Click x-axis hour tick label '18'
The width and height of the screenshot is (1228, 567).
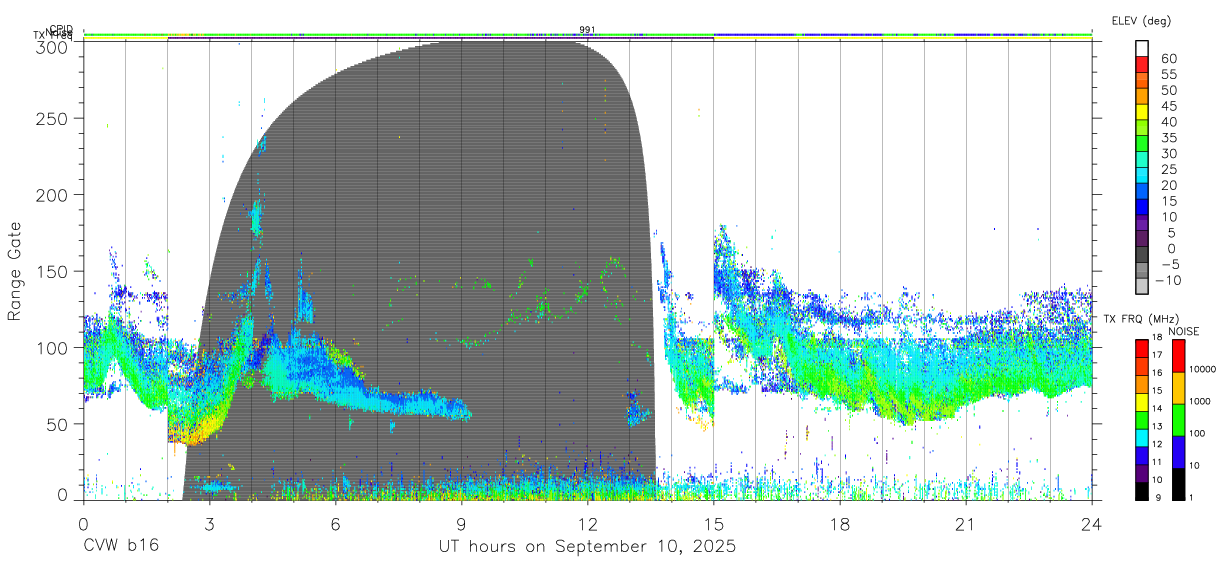[840, 524]
